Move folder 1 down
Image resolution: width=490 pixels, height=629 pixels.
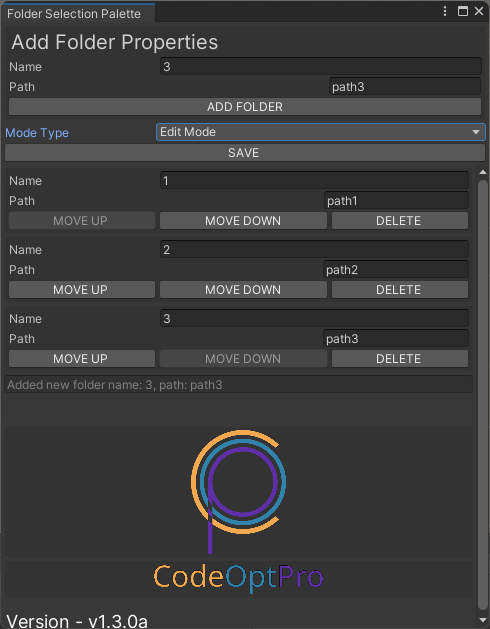tap(243, 221)
